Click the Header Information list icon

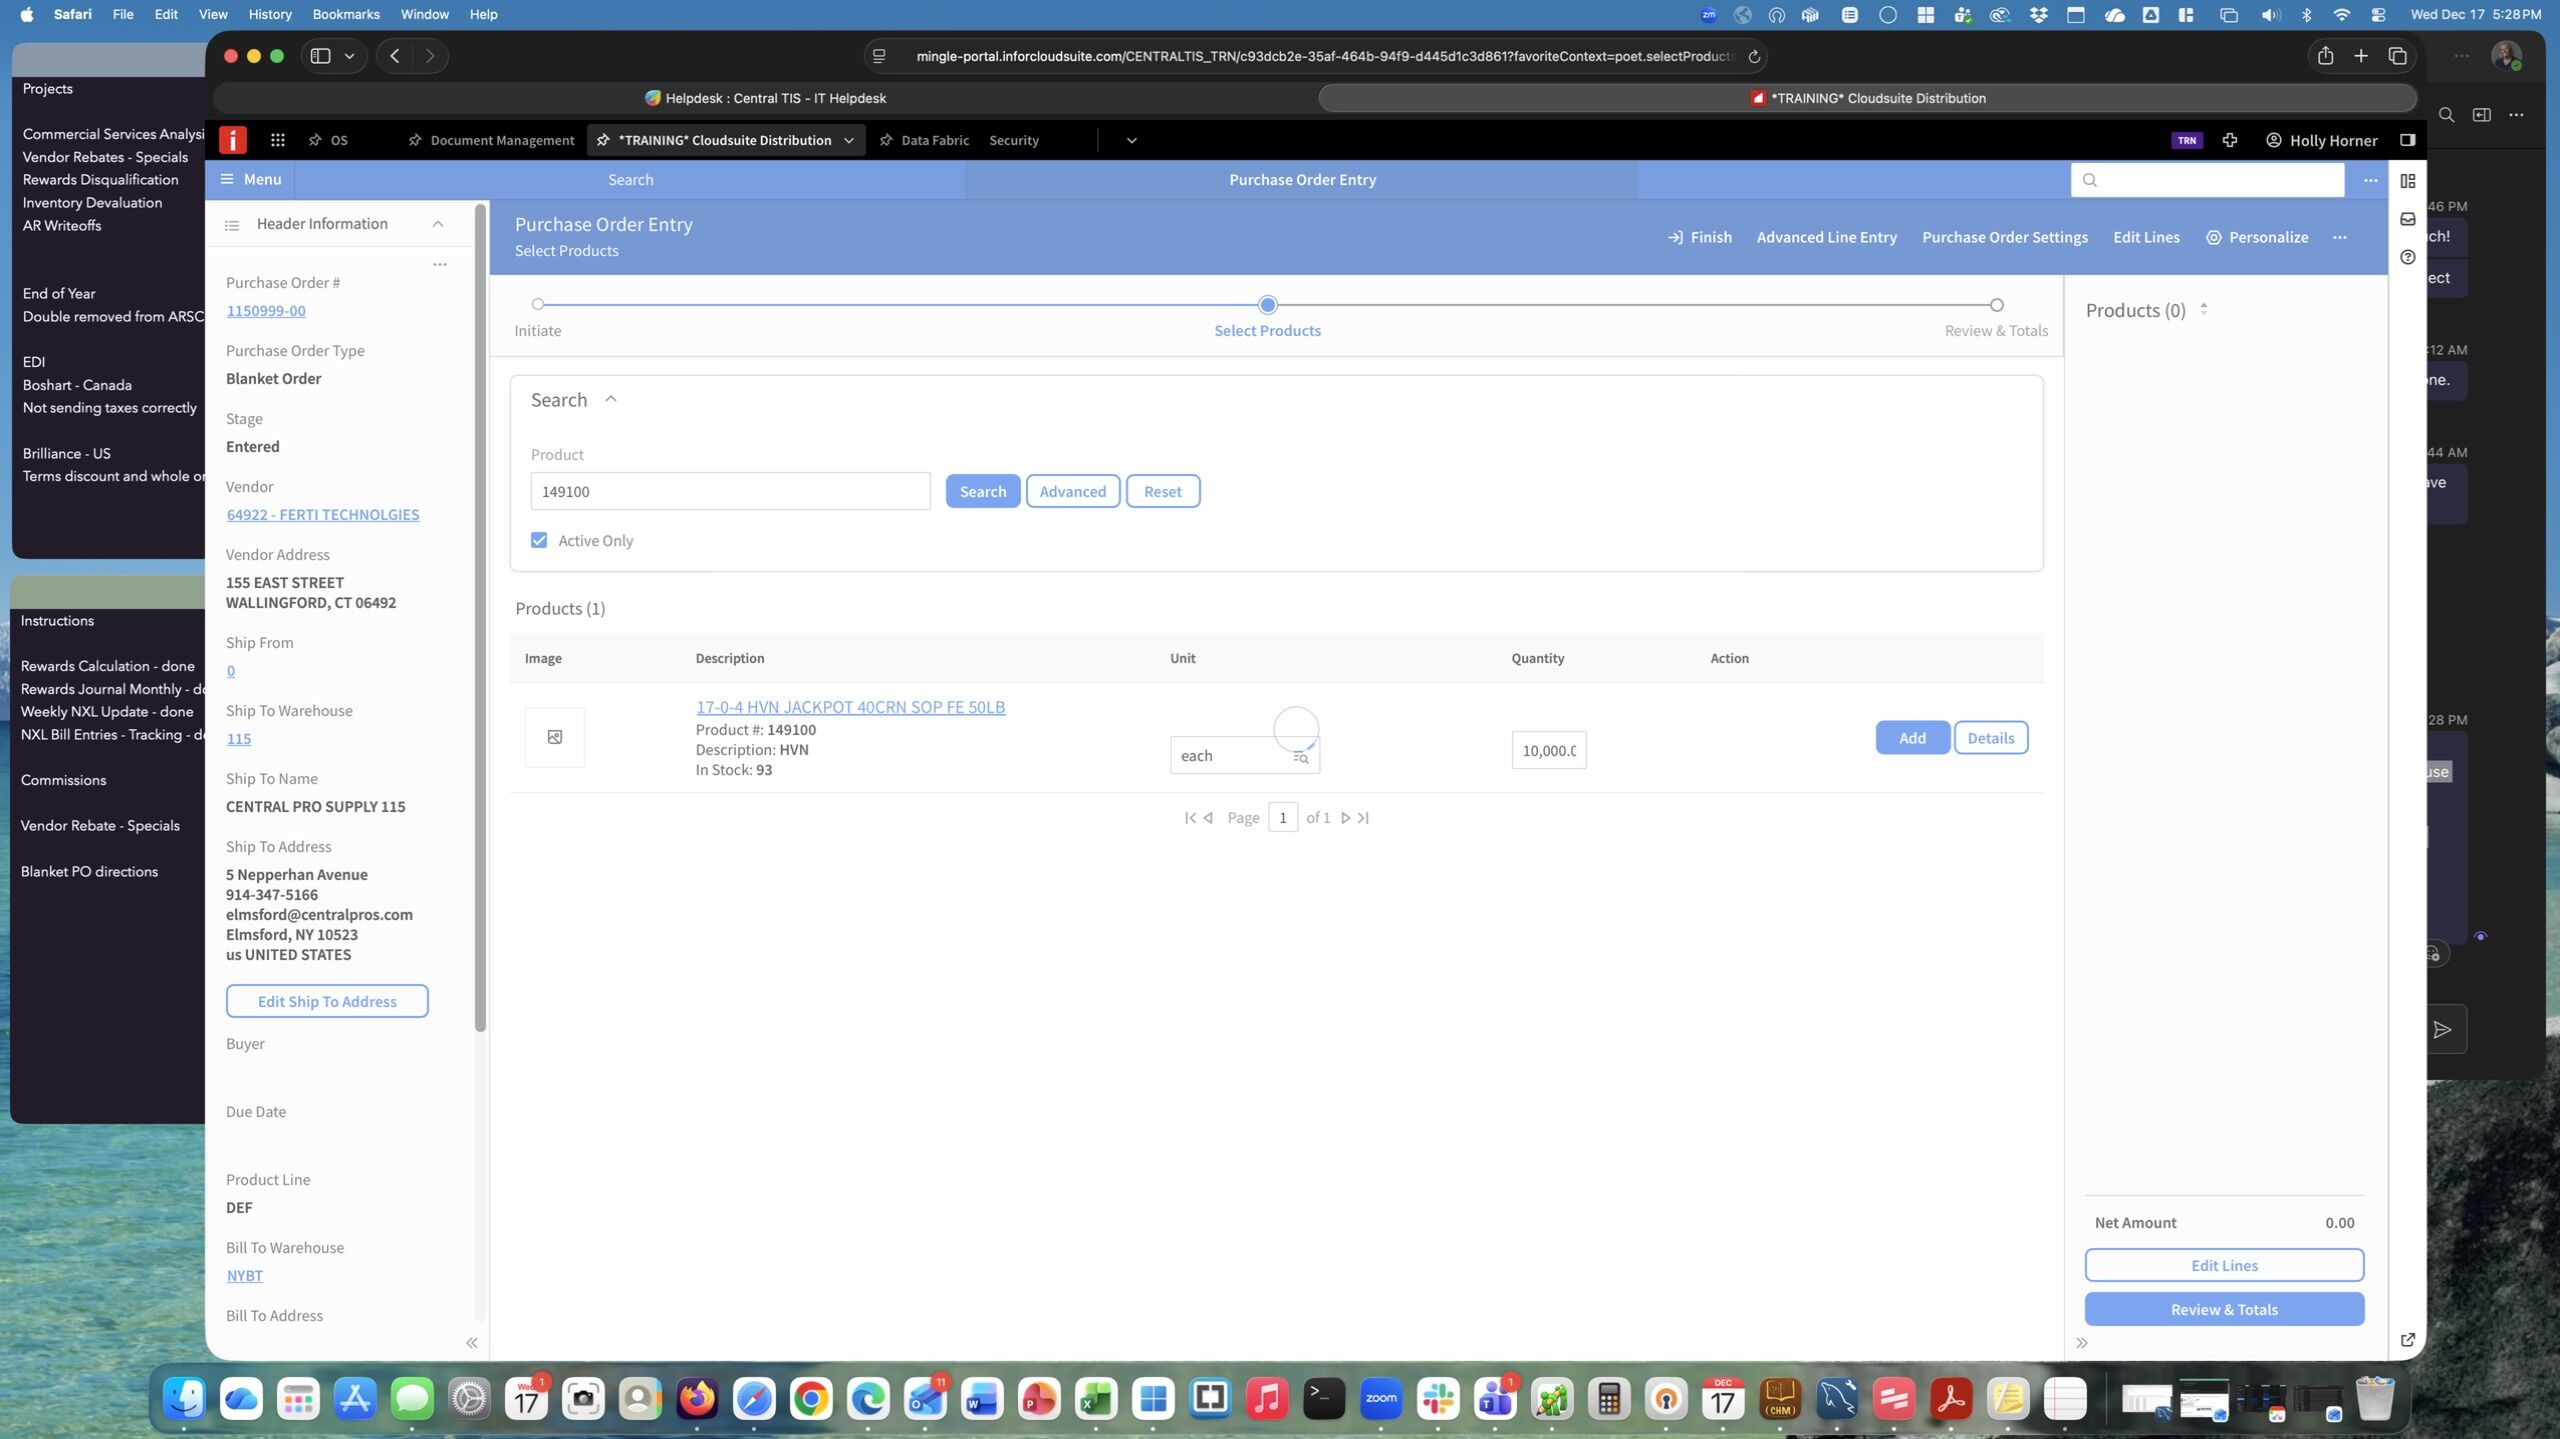tap(232, 225)
